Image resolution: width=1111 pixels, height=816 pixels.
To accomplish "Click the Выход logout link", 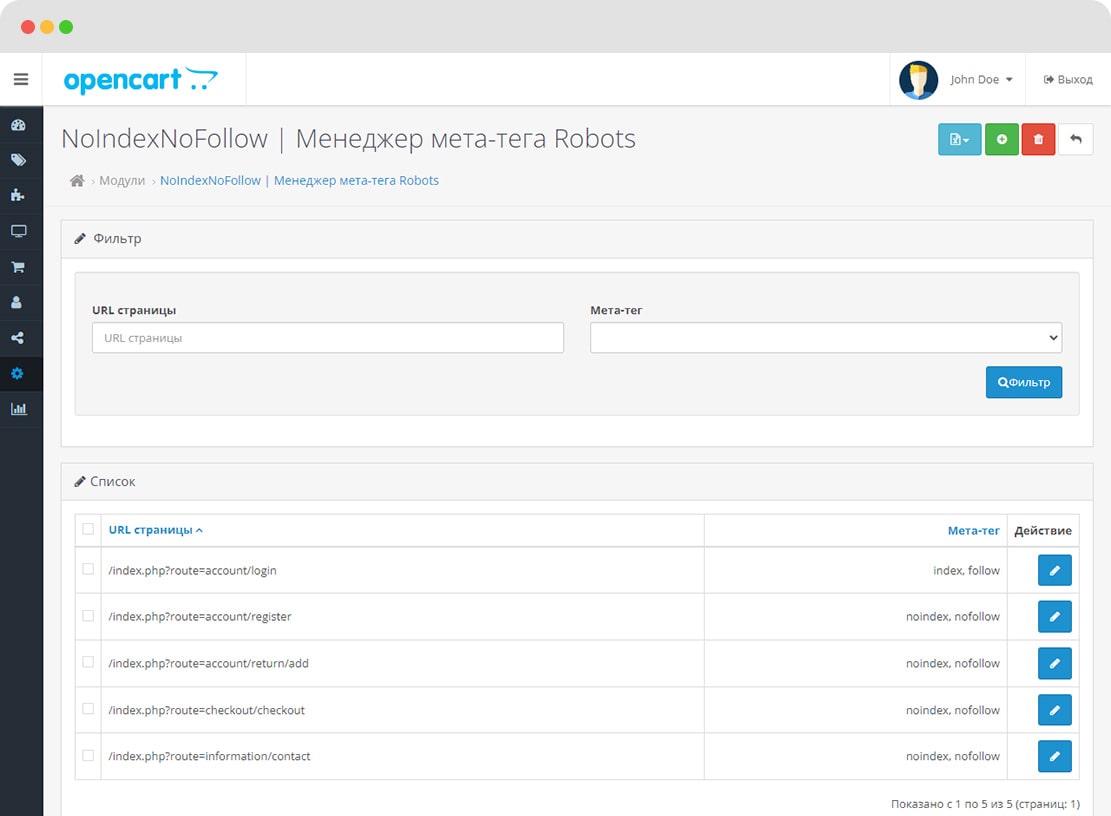I will tap(1068, 79).
